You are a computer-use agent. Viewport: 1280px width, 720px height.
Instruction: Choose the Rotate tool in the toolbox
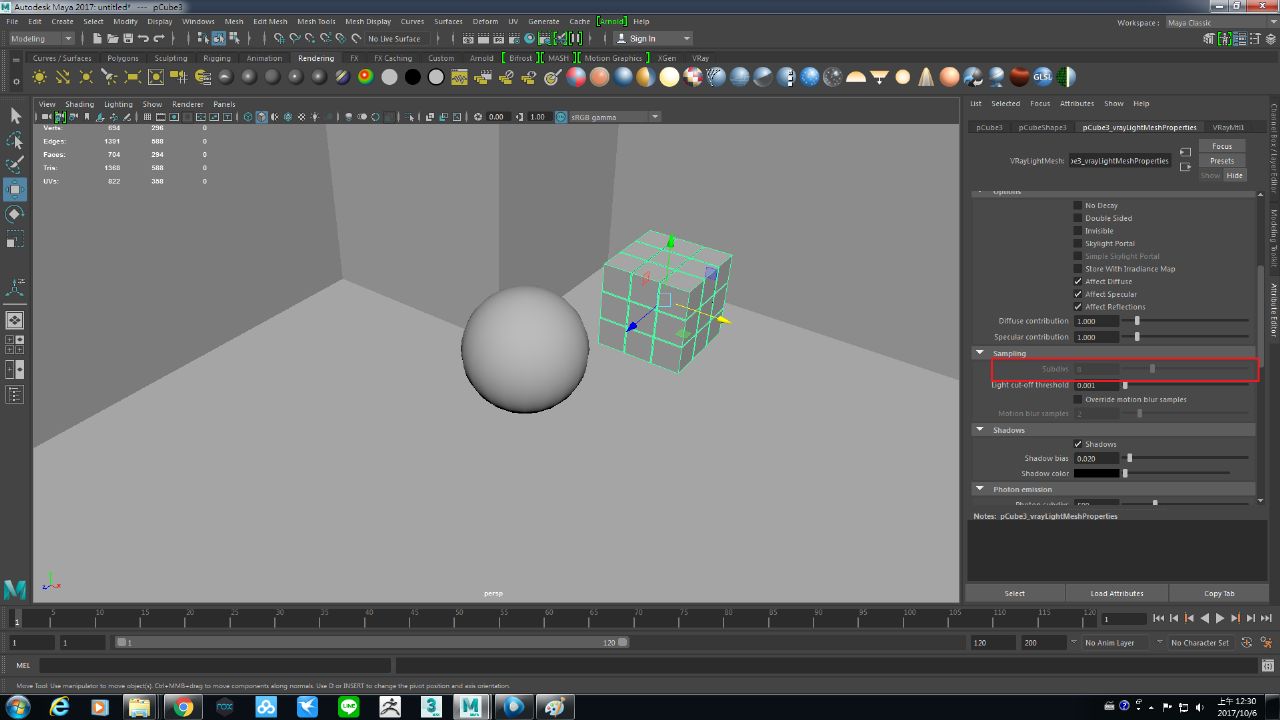click(15, 215)
